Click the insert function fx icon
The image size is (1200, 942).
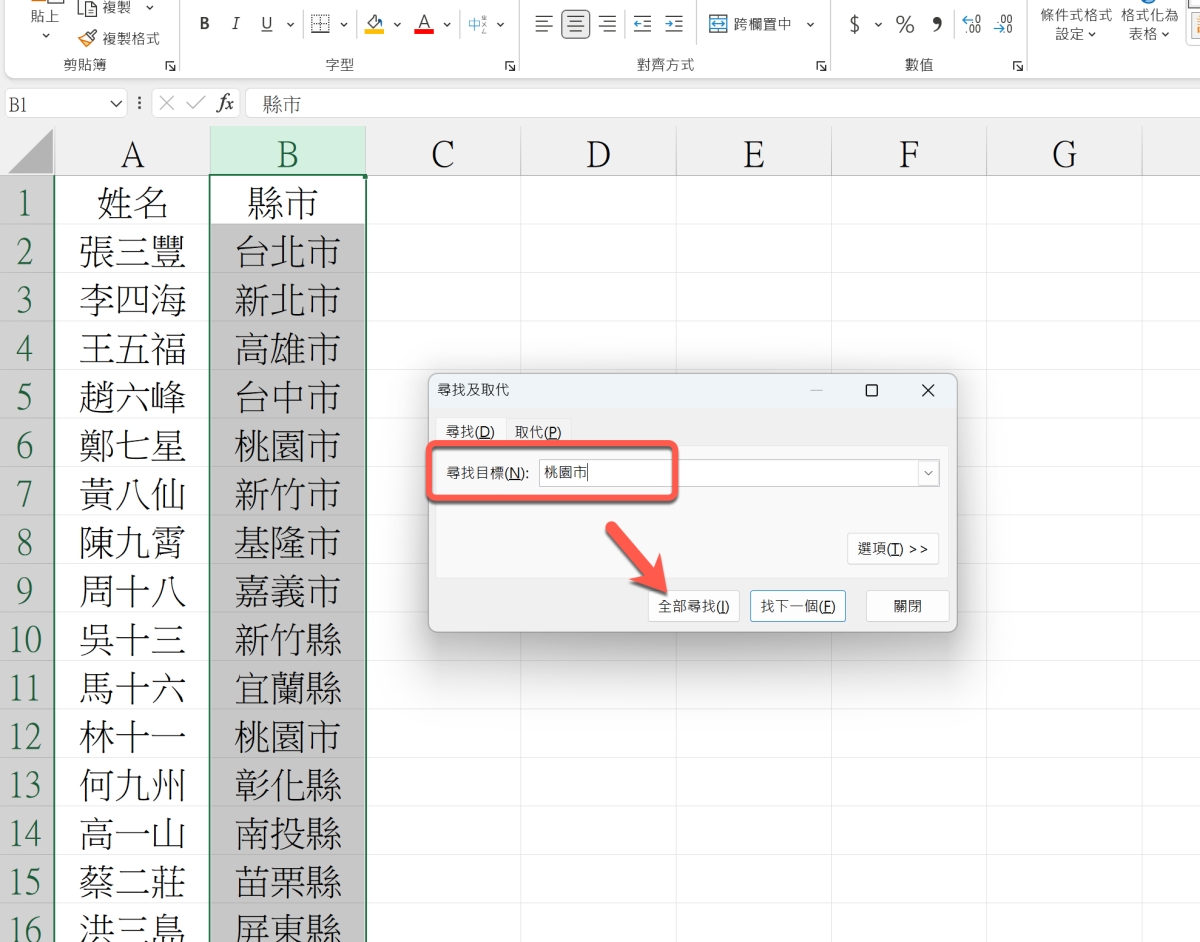[x=226, y=103]
